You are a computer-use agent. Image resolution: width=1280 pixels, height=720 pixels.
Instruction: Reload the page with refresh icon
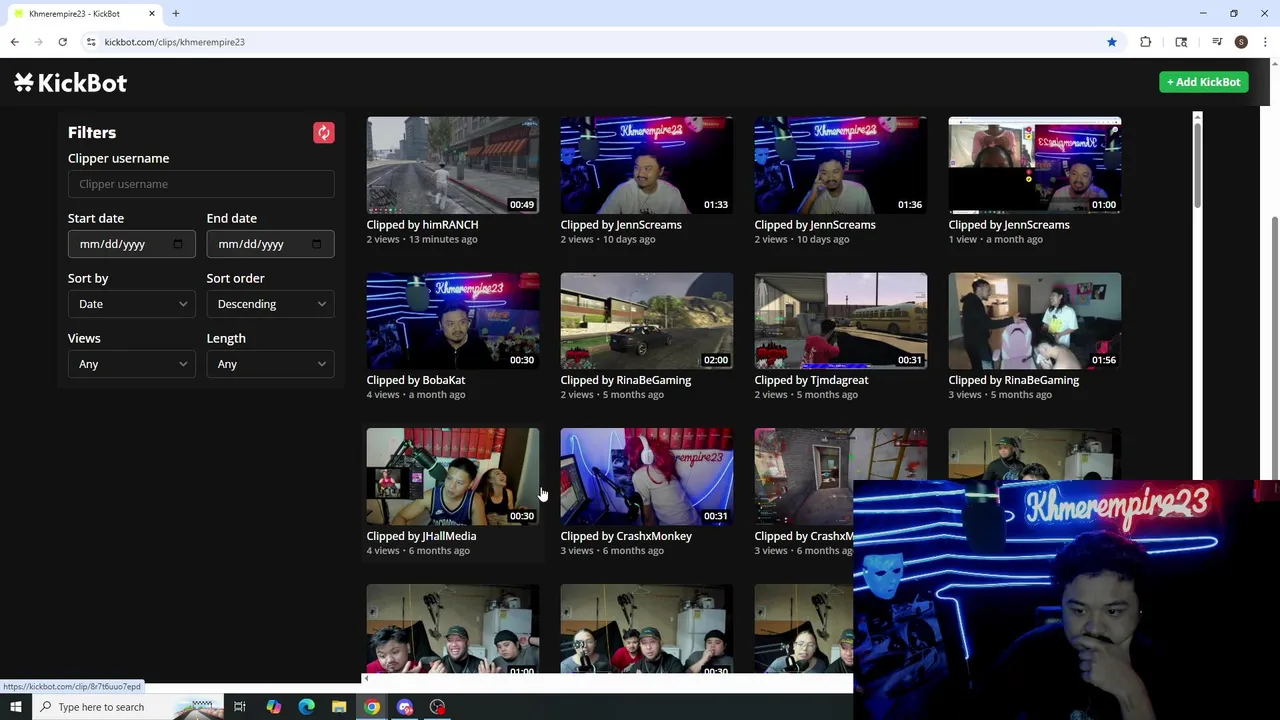[x=62, y=42]
